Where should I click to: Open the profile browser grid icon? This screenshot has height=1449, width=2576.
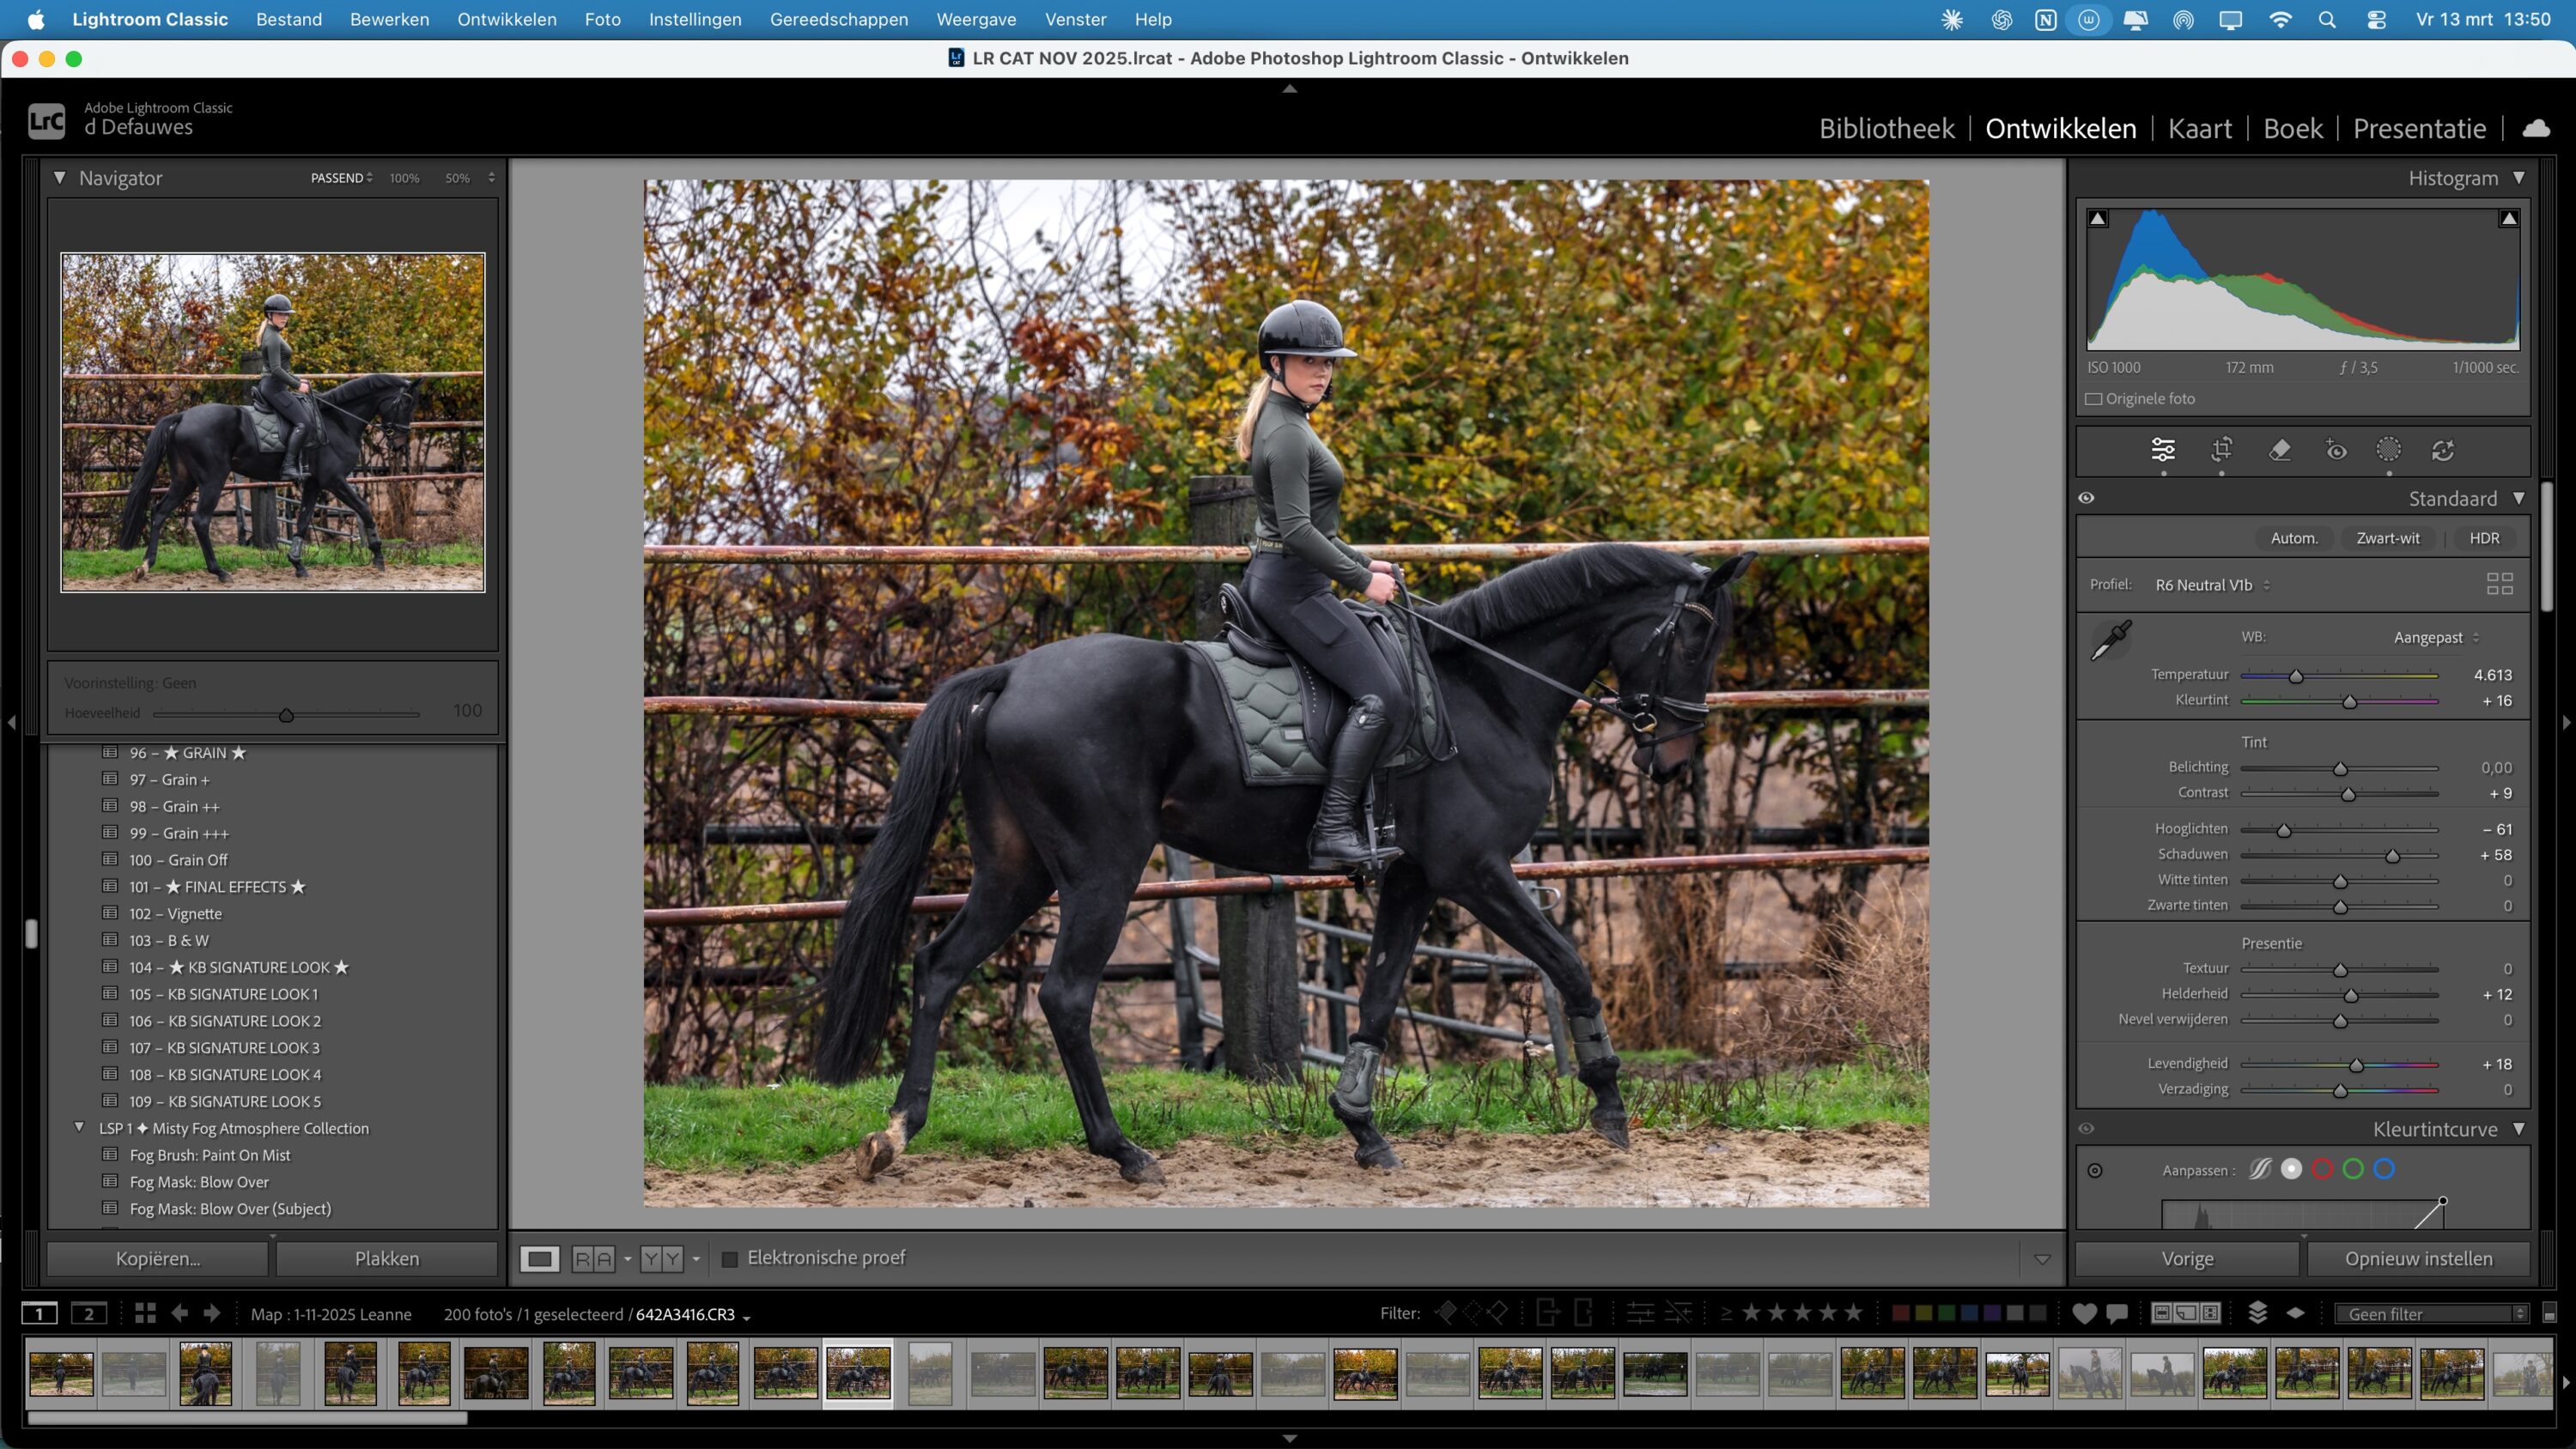pyautogui.click(x=2500, y=584)
